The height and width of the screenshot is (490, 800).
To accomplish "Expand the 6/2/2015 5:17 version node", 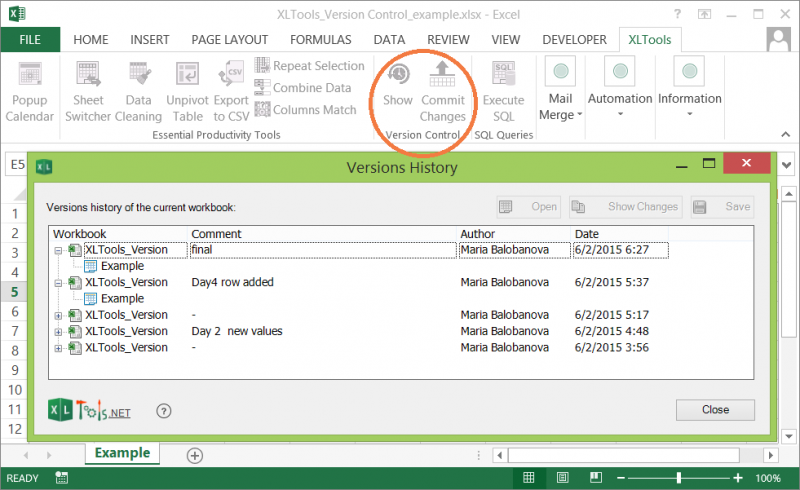I will click(59, 315).
